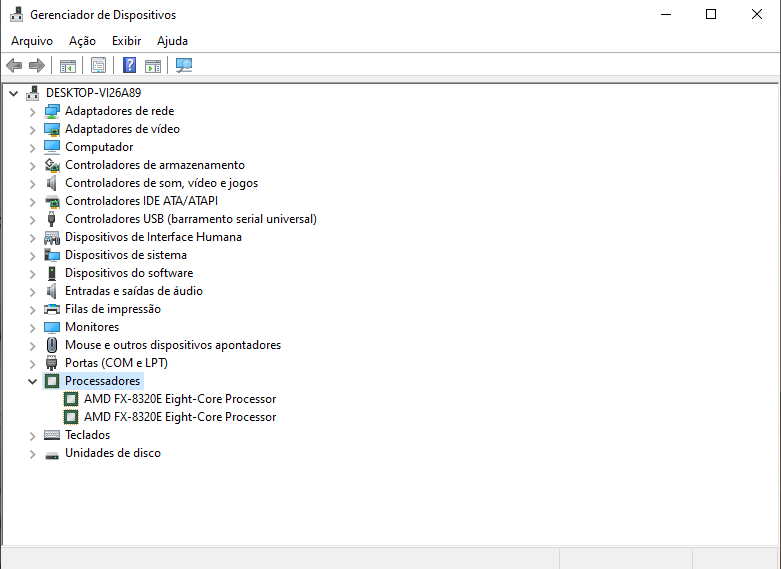Screen dimensions: 781x569
Task: Open the Ajuda menu
Action: [x=172, y=41]
